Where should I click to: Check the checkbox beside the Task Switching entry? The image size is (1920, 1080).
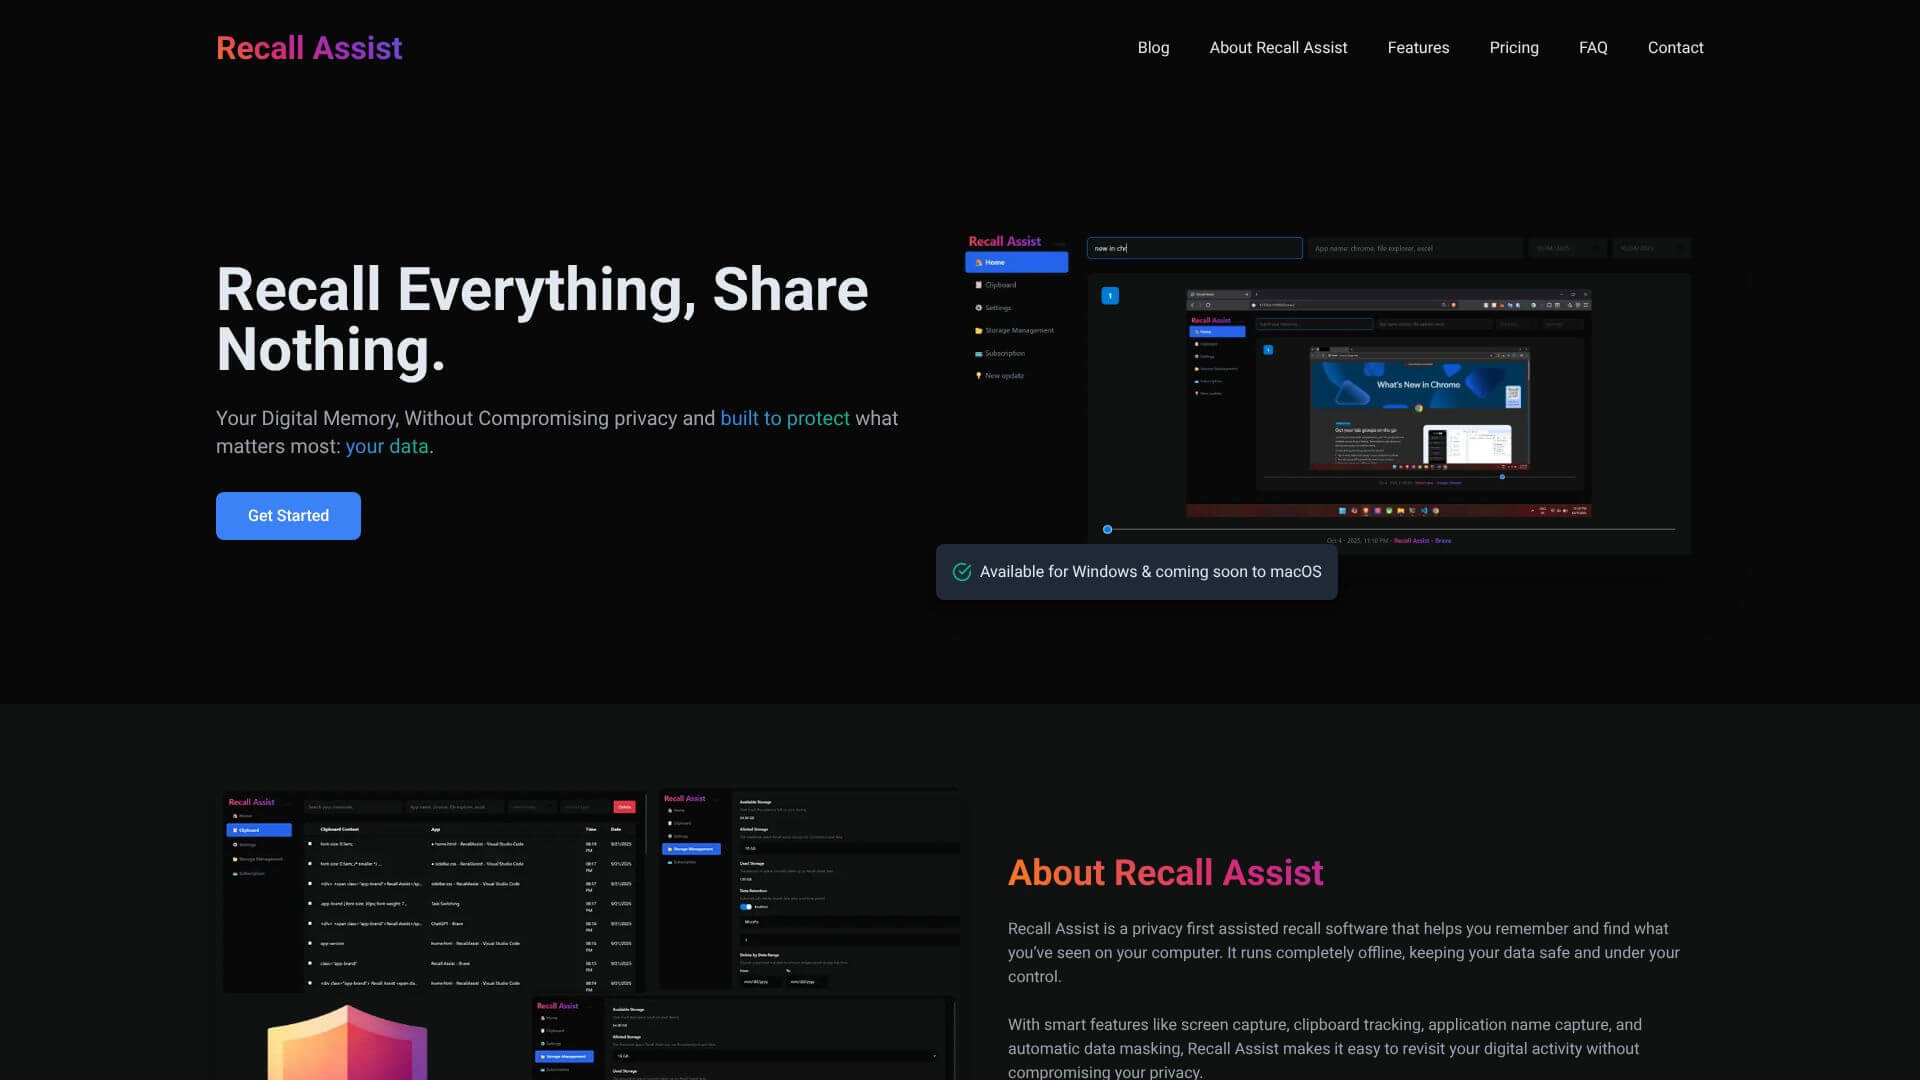310,904
